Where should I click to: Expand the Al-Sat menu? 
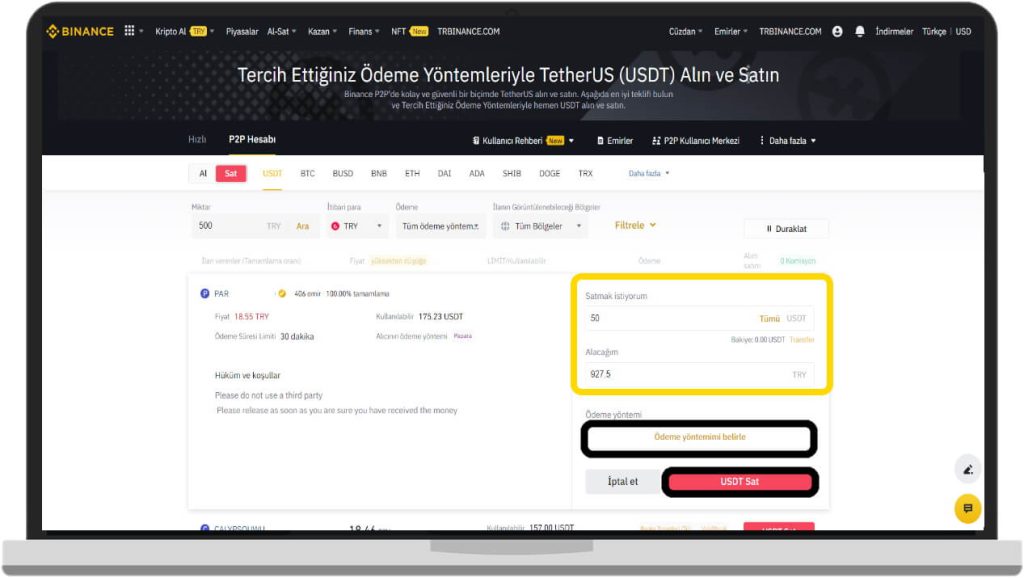coord(281,31)
